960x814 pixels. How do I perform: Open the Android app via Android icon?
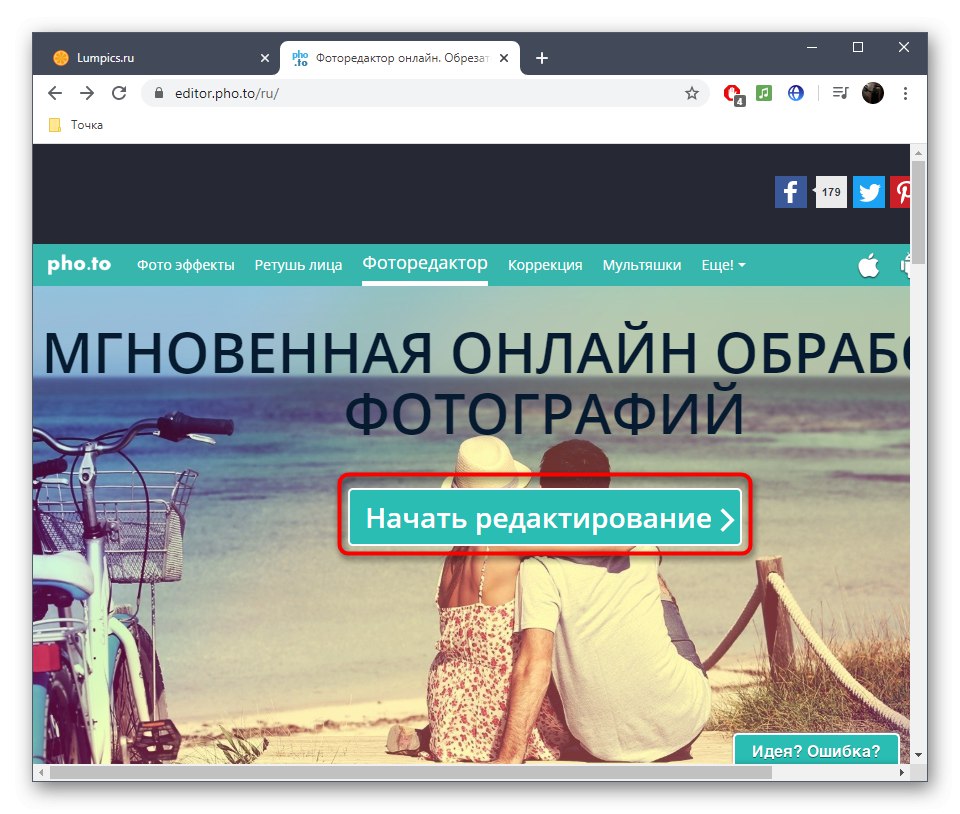click(906, 265)
